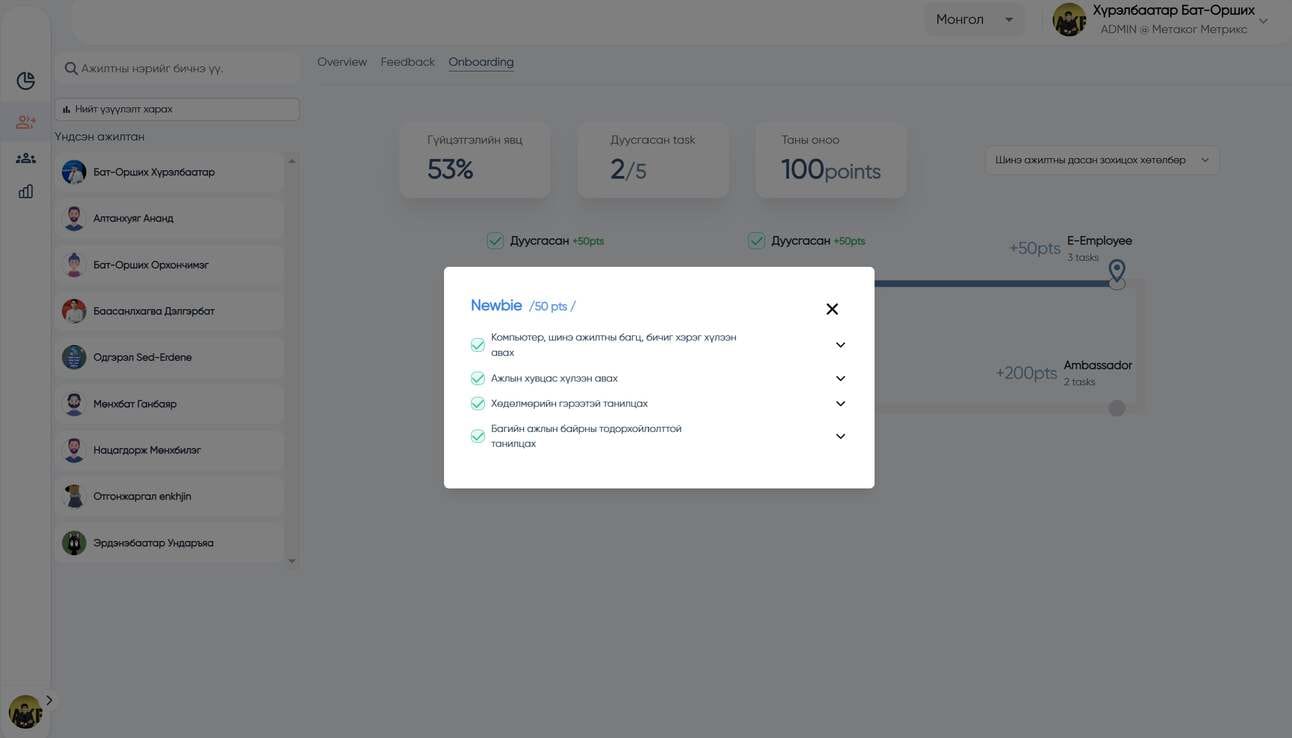Click the Ambassador milestone label
Screen dimensions: 1292x738
tap(1098, 366)
